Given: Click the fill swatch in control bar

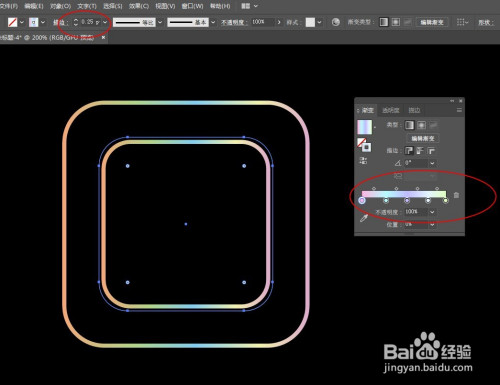Looking at the screenshot, I should (x=12, y=22).
